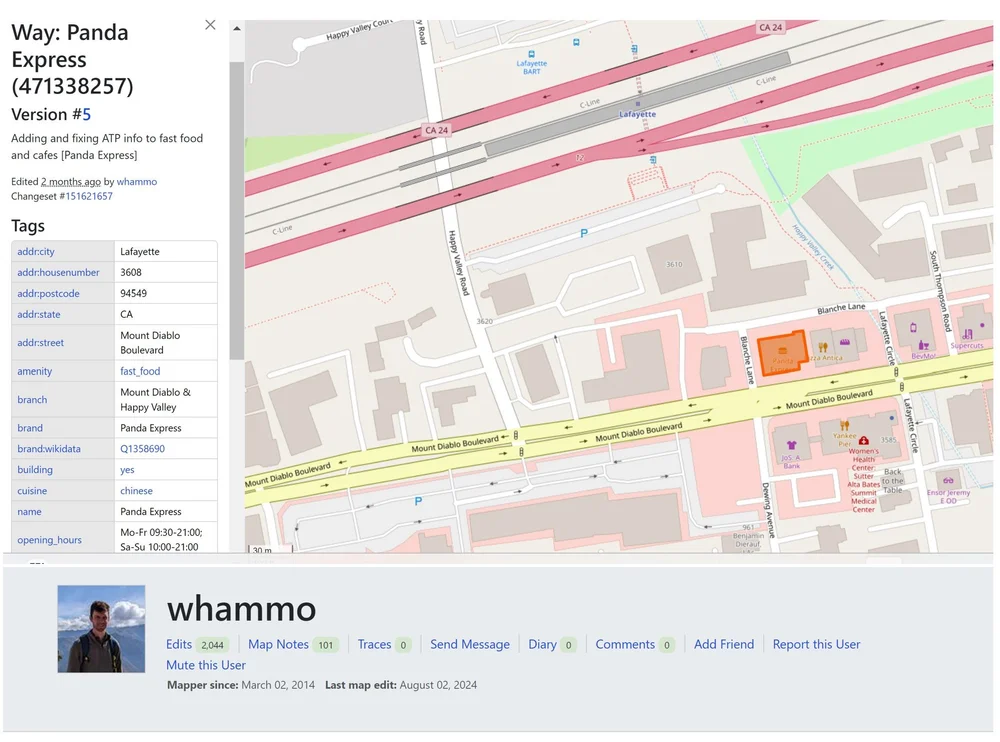Click Report this User
This screenshot has width=1000, height=742.
816,644
